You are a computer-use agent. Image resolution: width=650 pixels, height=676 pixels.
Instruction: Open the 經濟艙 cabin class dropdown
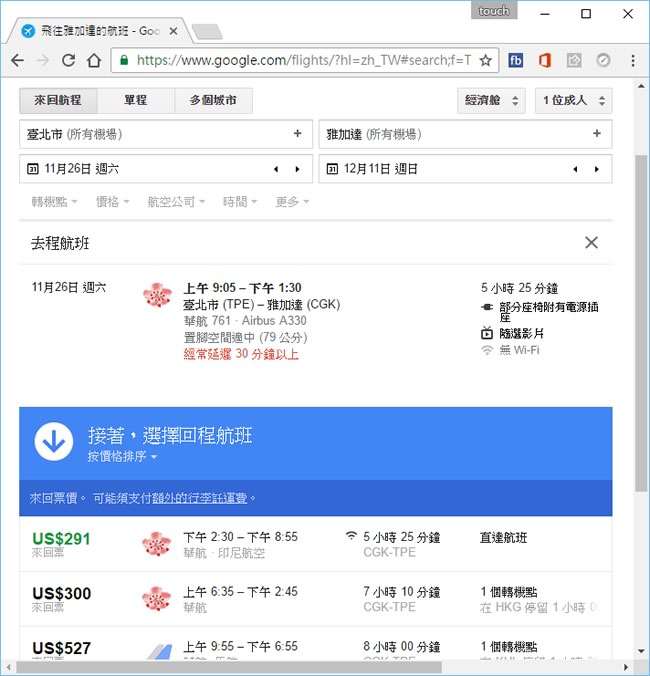click(491, 101)
